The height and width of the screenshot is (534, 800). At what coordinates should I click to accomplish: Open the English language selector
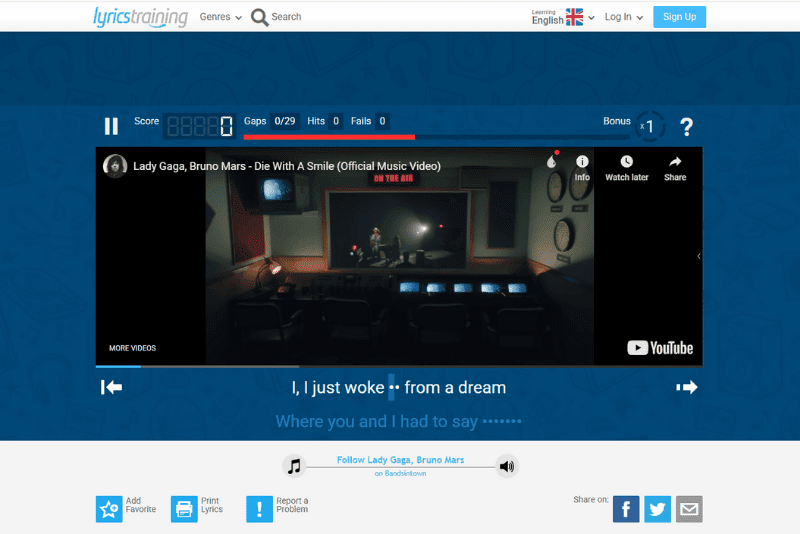click(x=562, y=17)
